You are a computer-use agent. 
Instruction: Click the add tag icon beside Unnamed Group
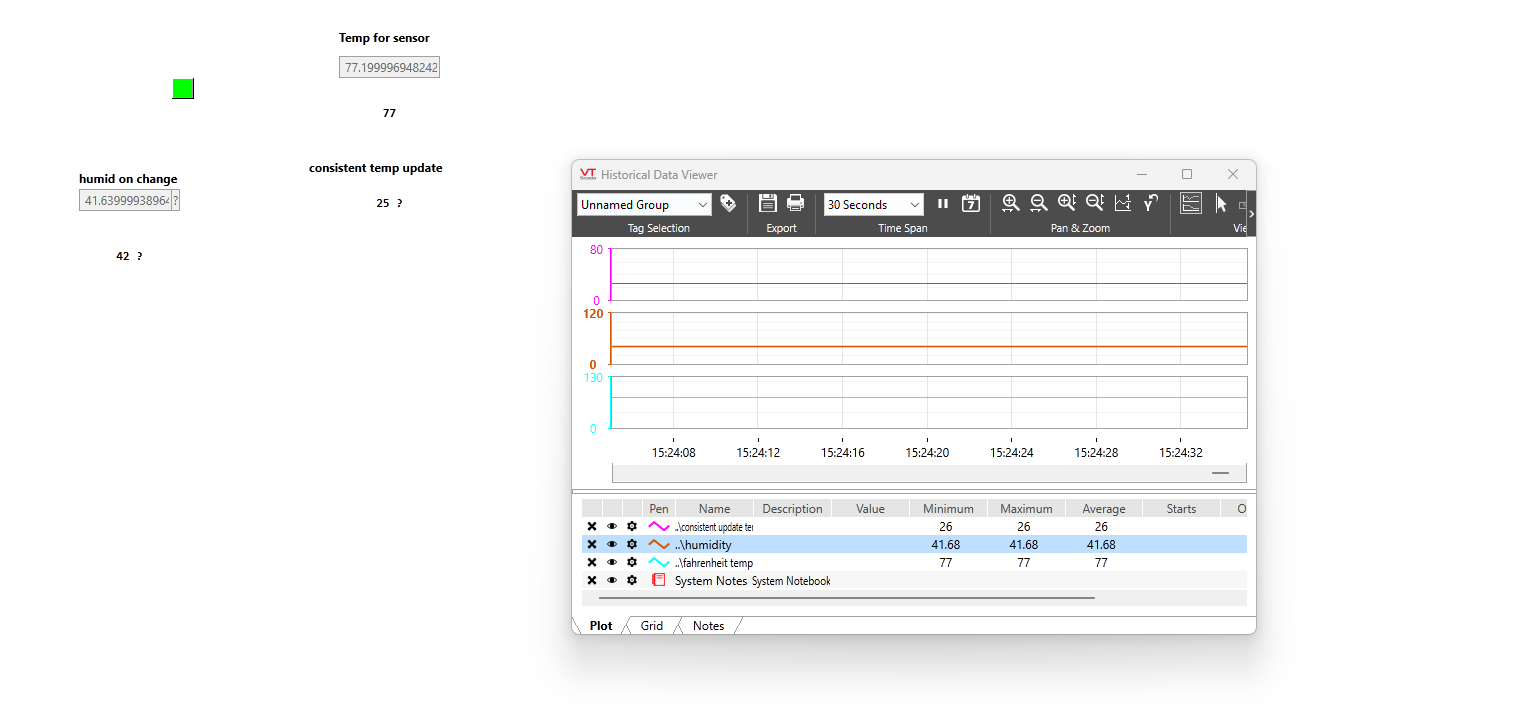(x=728, y=203)
